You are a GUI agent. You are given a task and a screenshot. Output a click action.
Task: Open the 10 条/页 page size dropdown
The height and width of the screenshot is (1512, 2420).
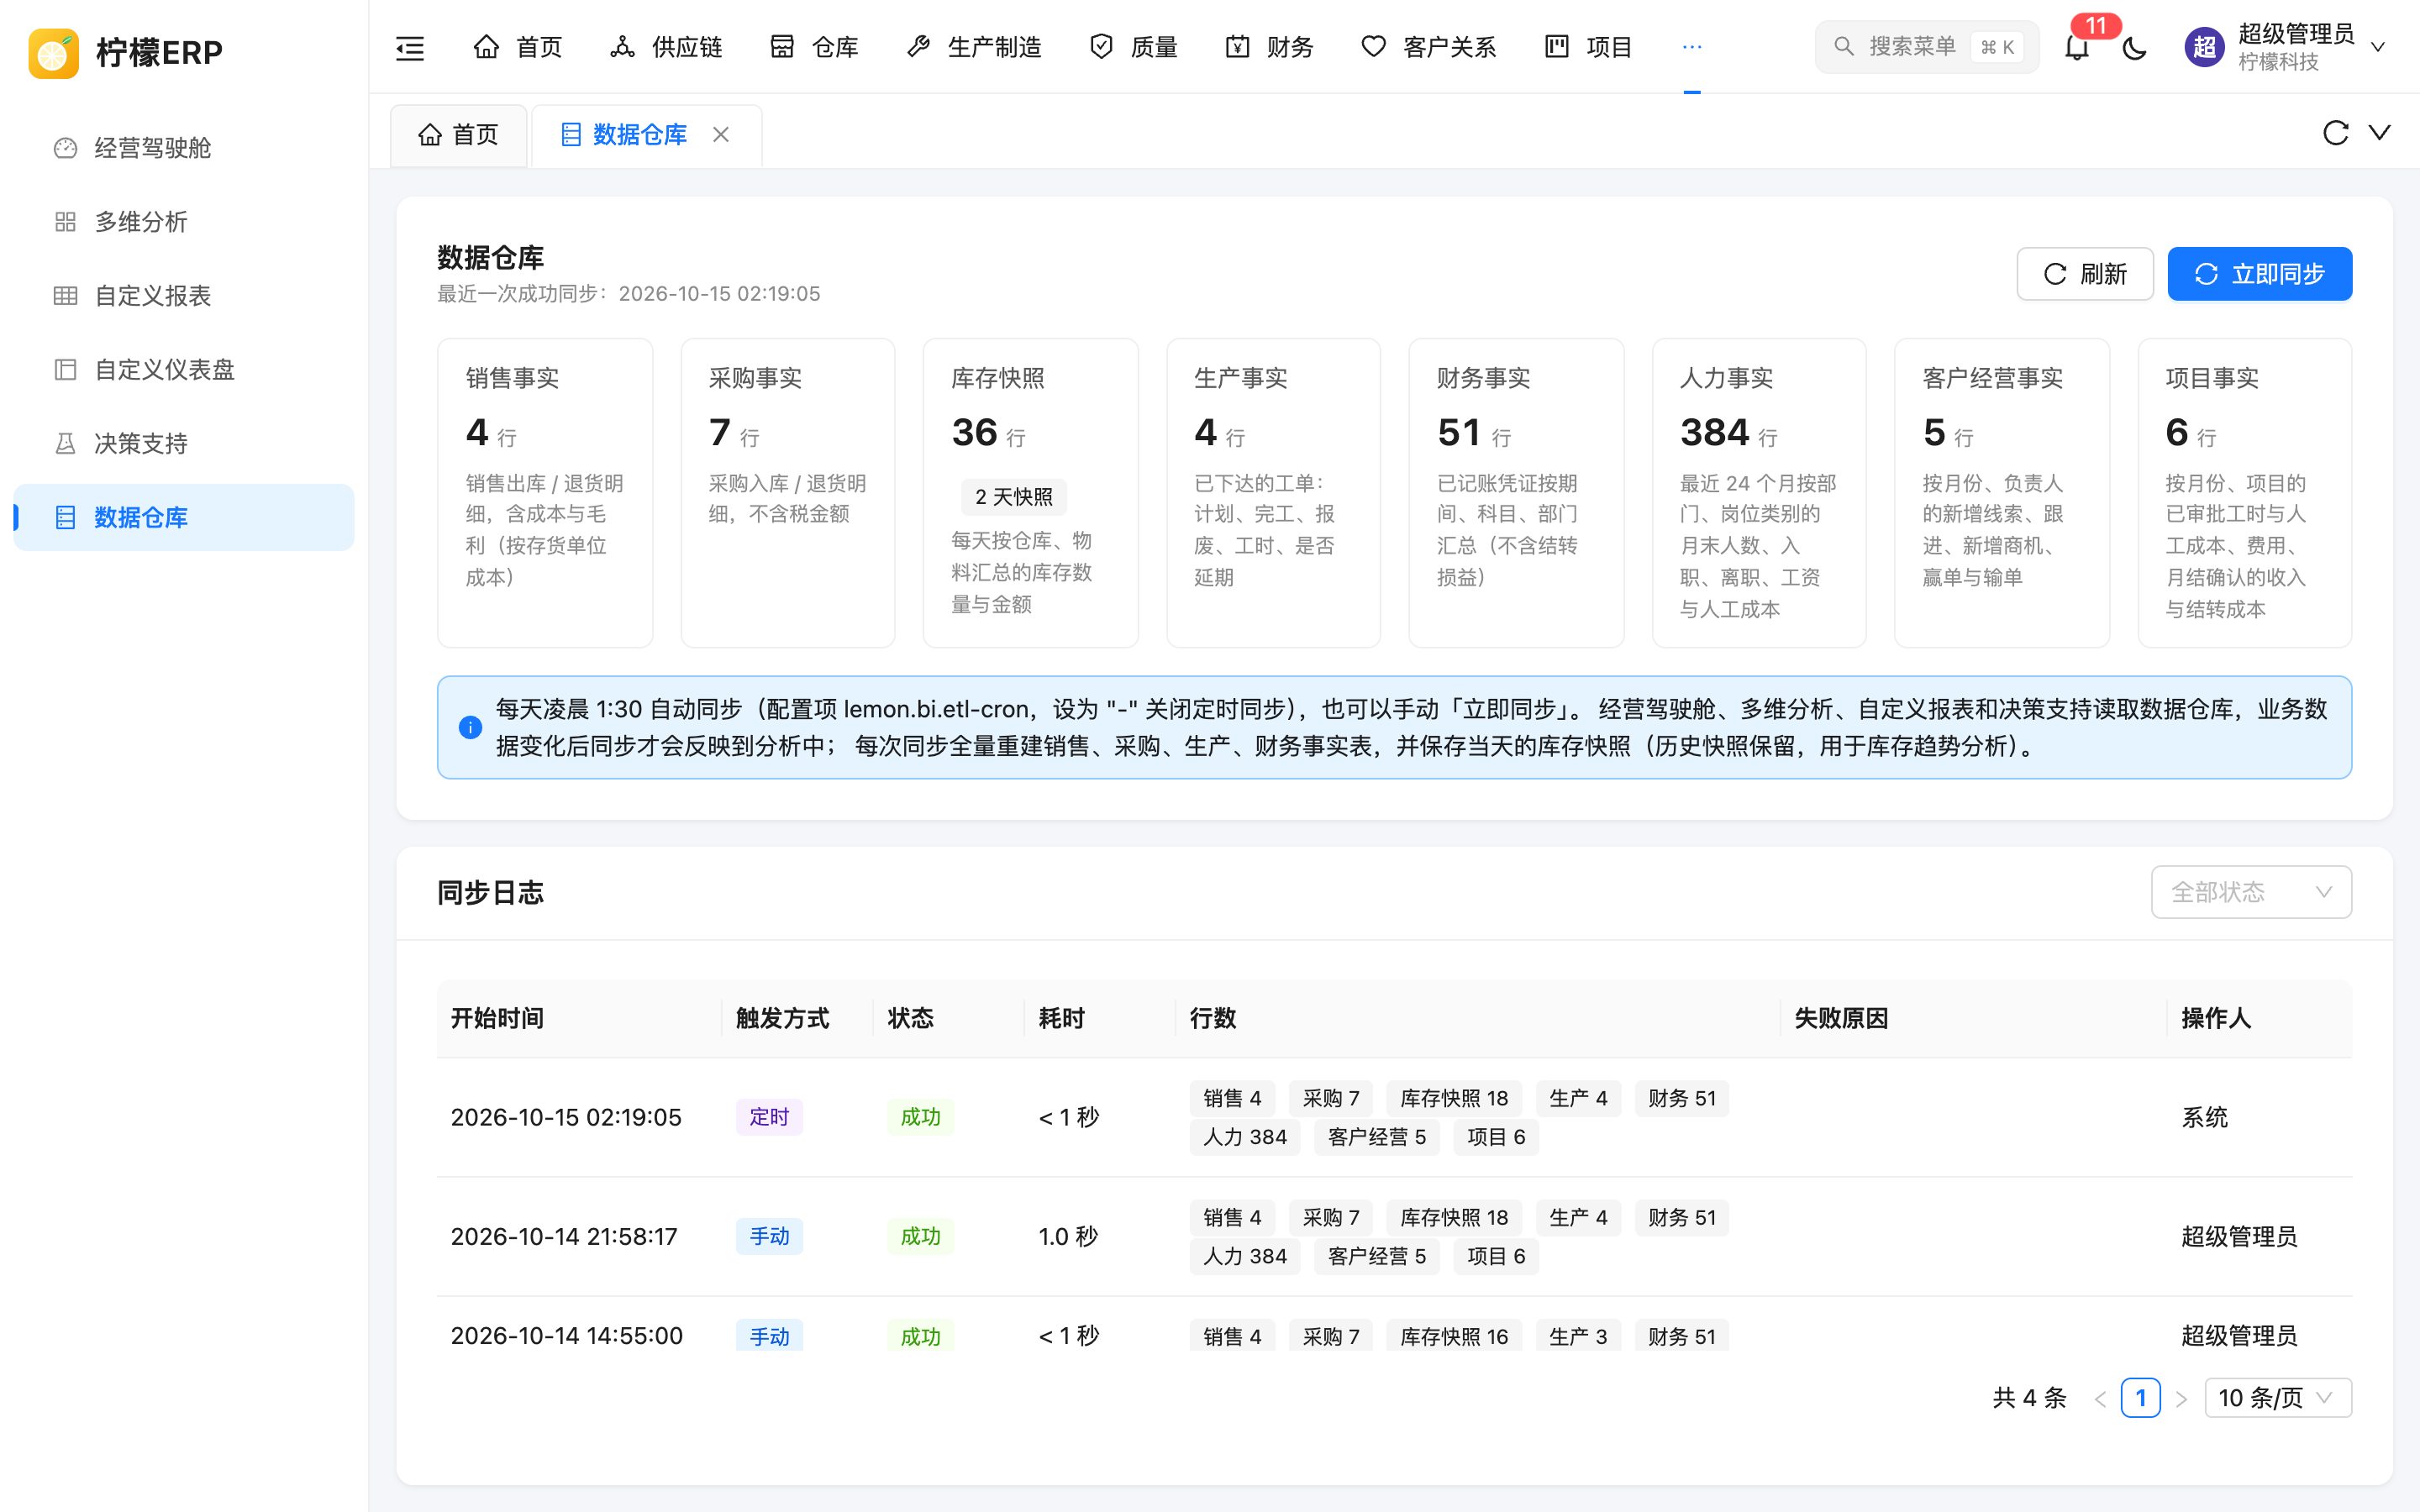click(2278, 1398)
